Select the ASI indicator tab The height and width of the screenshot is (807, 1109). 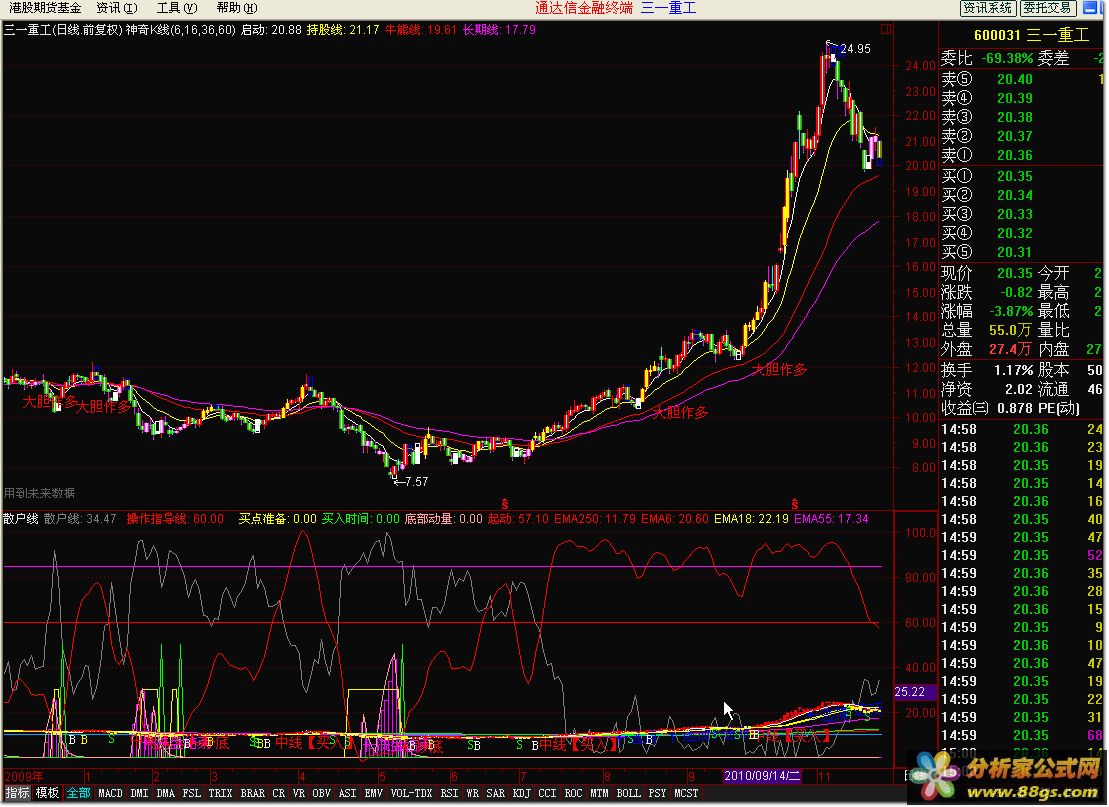tap(347, 794)
